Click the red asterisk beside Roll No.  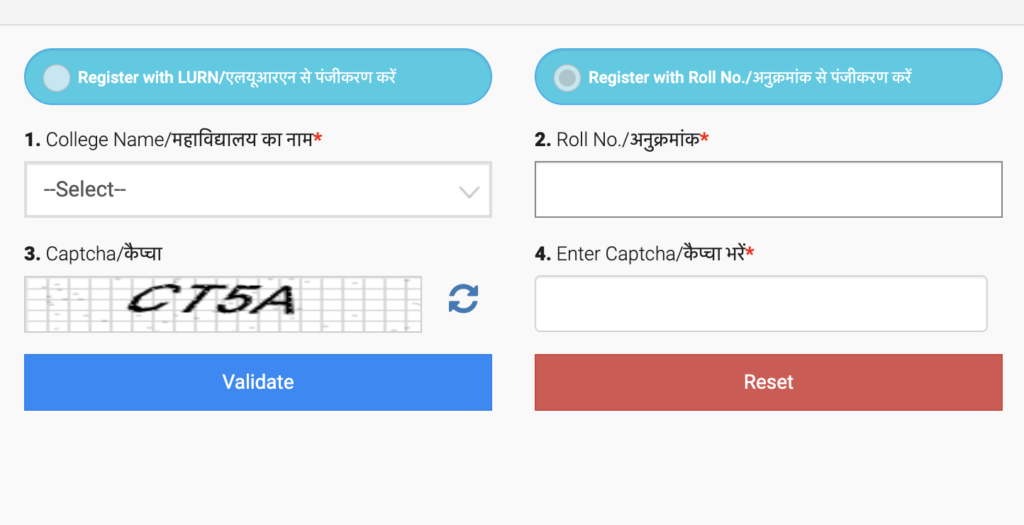pyautogui.click(x=705, y=138)
